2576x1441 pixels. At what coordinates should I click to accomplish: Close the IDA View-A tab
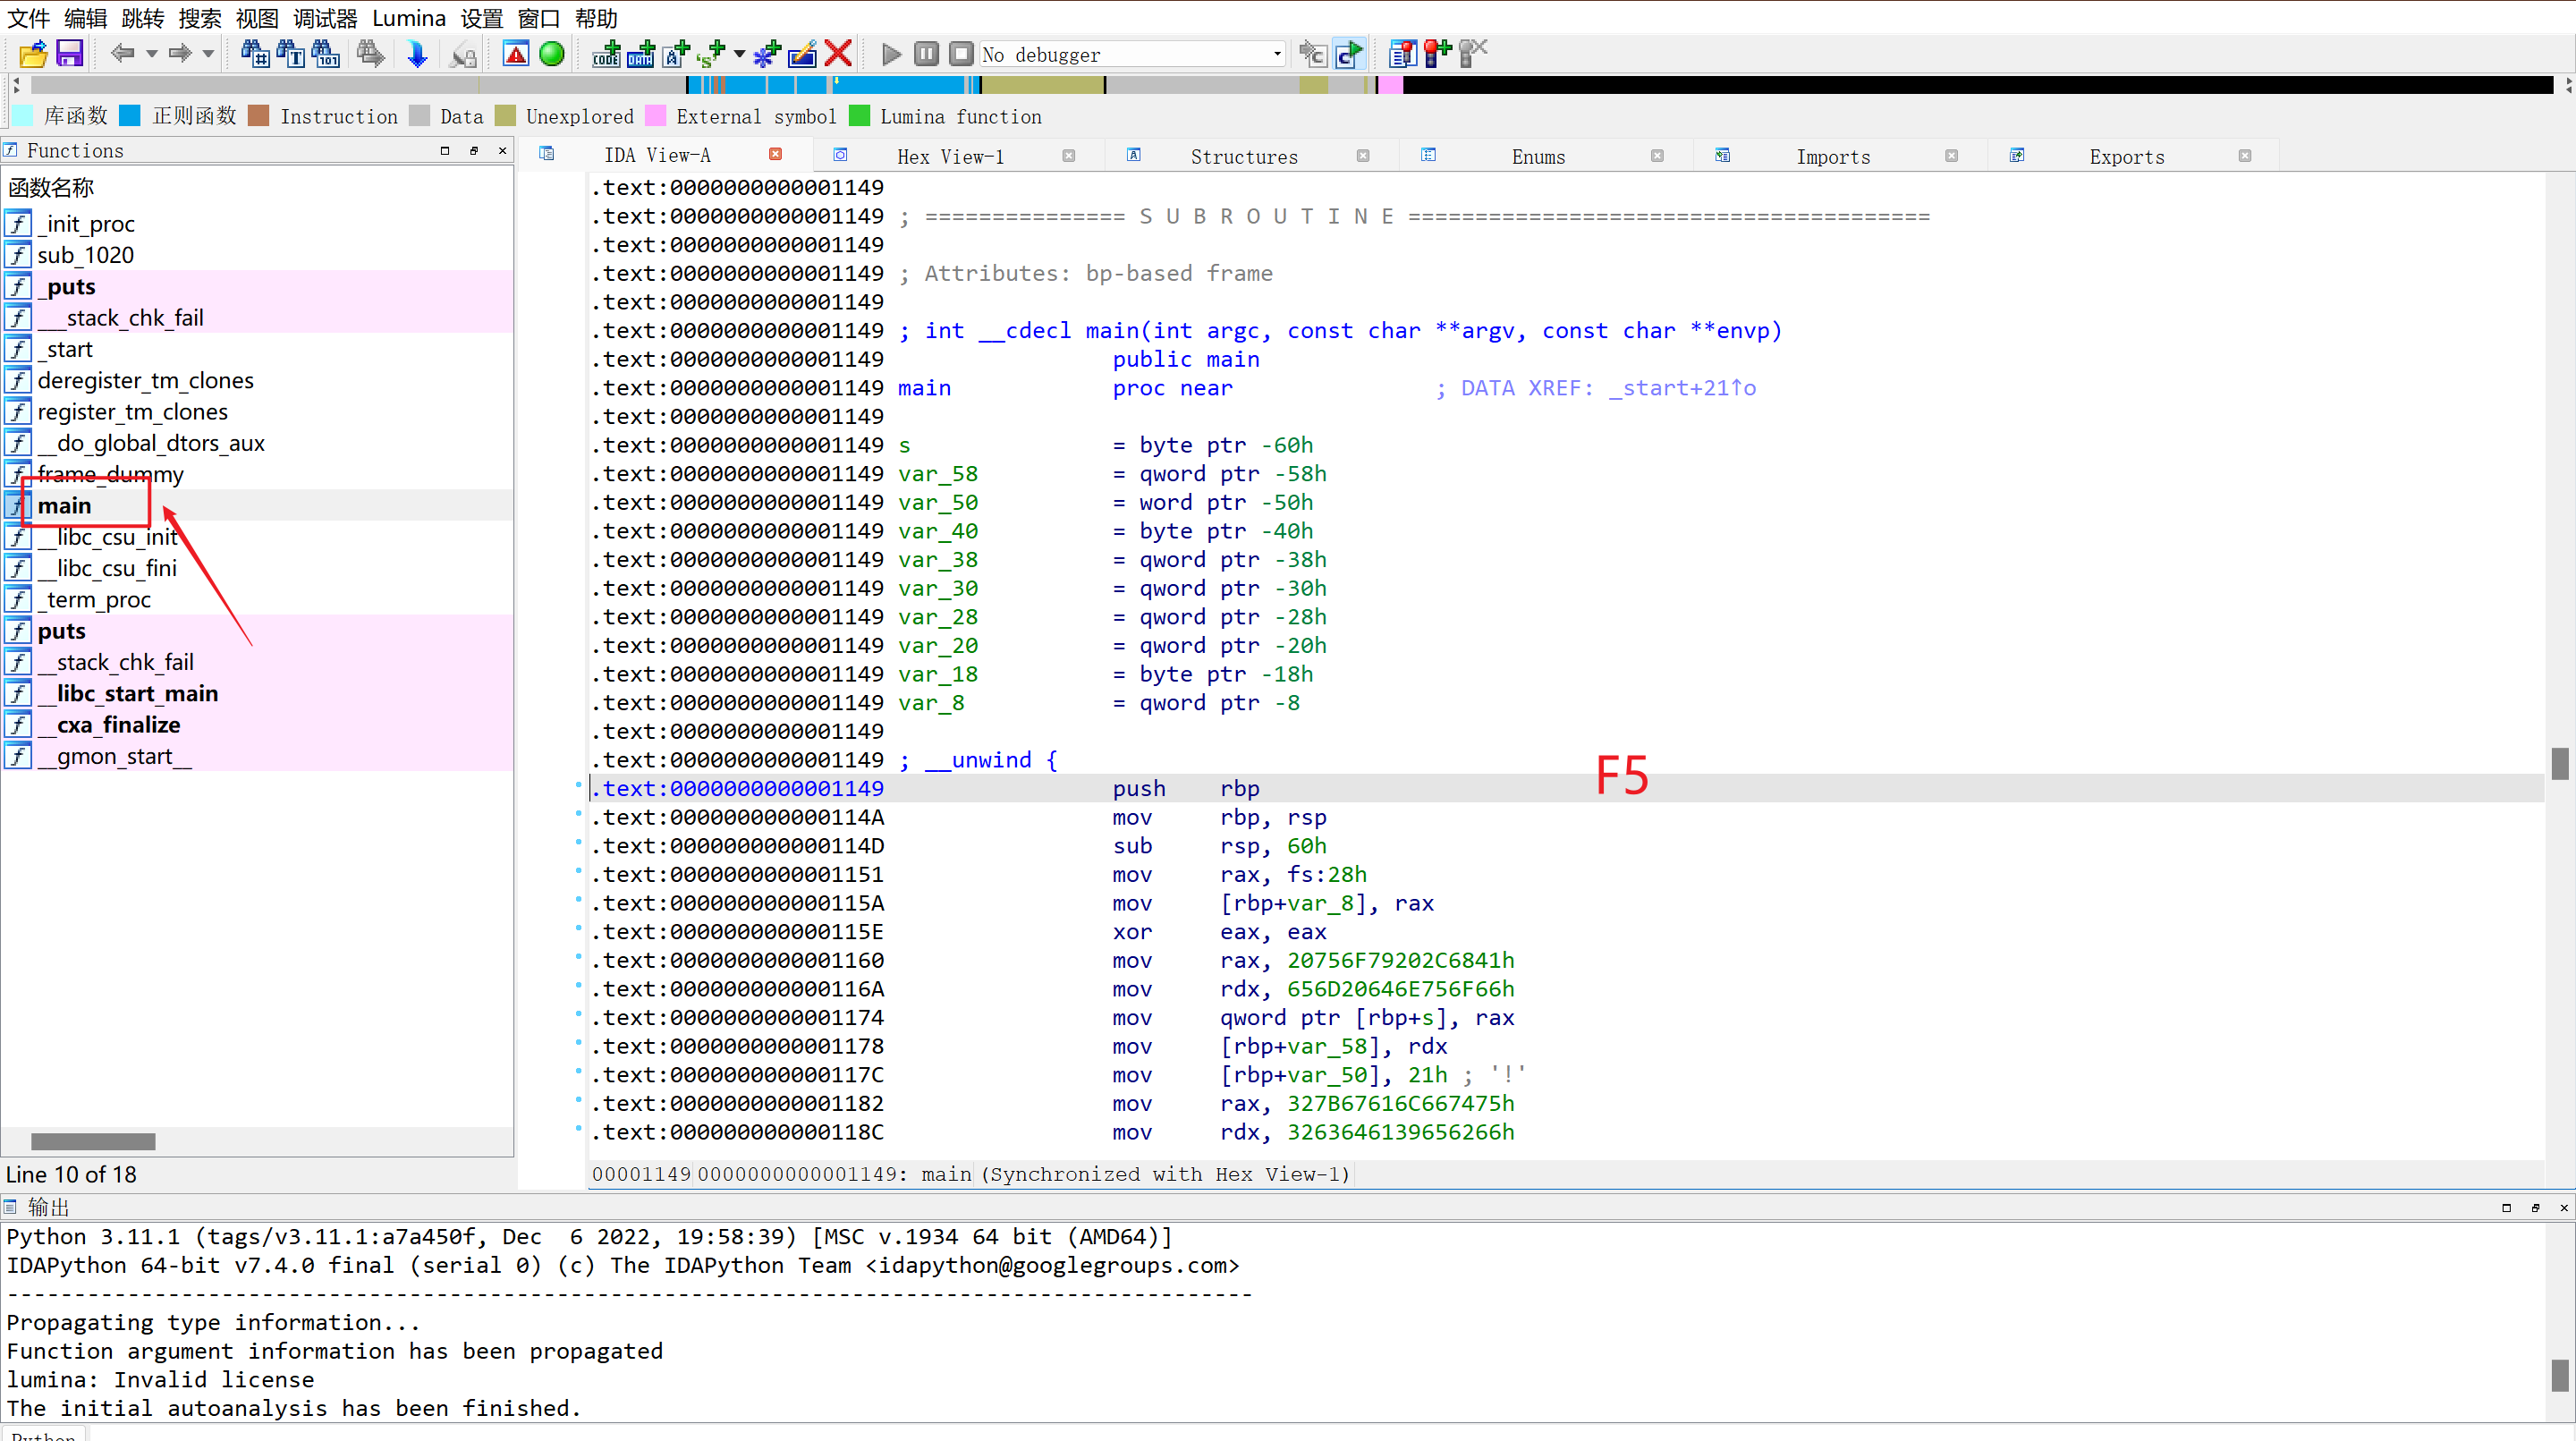coord(775,154)
